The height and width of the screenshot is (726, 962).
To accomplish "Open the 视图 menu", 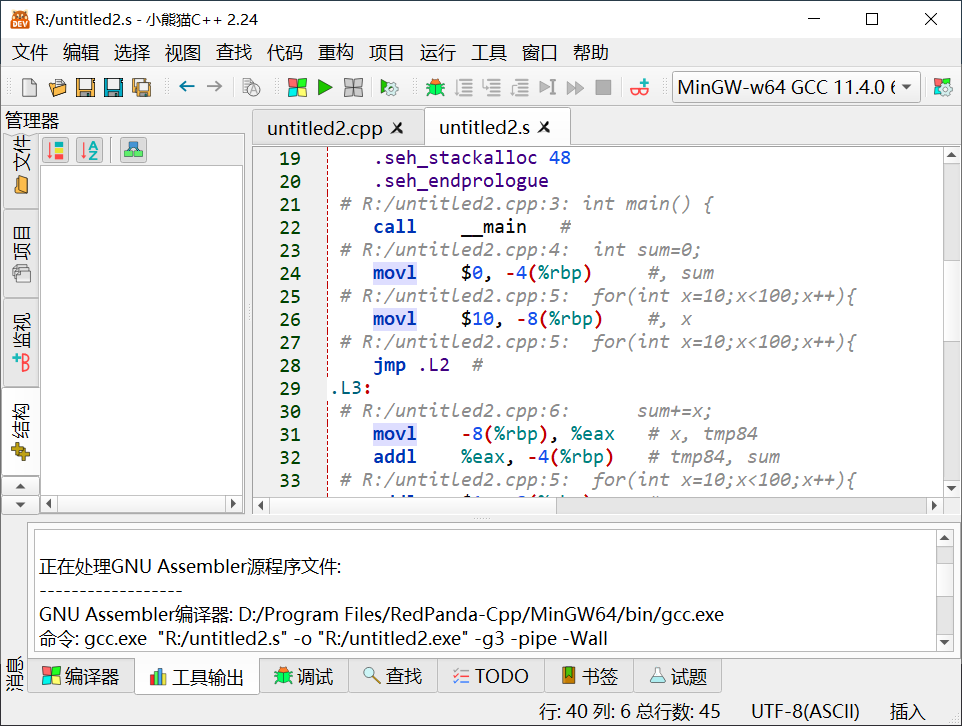I will pos(183,53).
